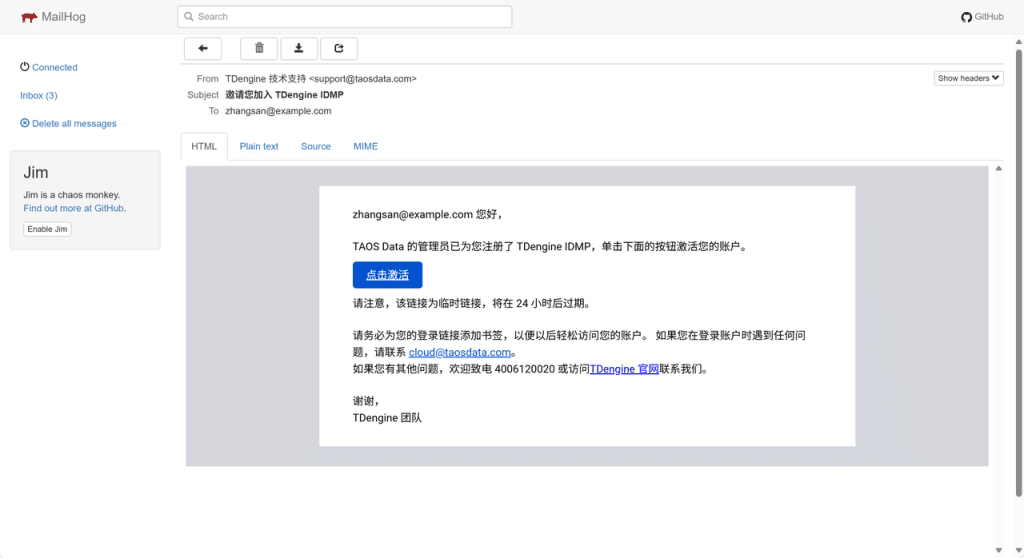The width and height of the screenshot is (1024, 558).
Task: Click the Enable Jim button
Action: pyautogui.click(x=47, y=229)
